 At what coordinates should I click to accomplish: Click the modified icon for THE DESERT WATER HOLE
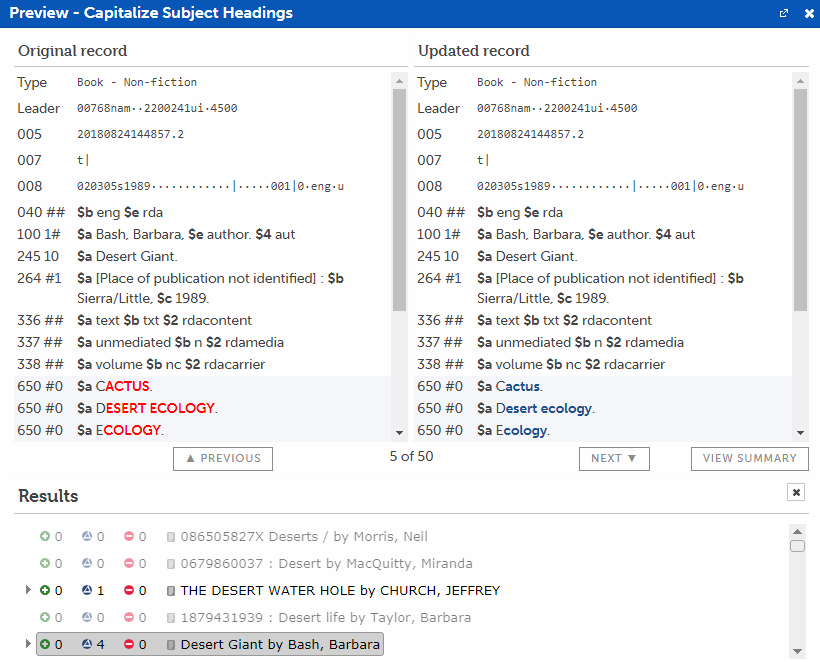(87, 591)
